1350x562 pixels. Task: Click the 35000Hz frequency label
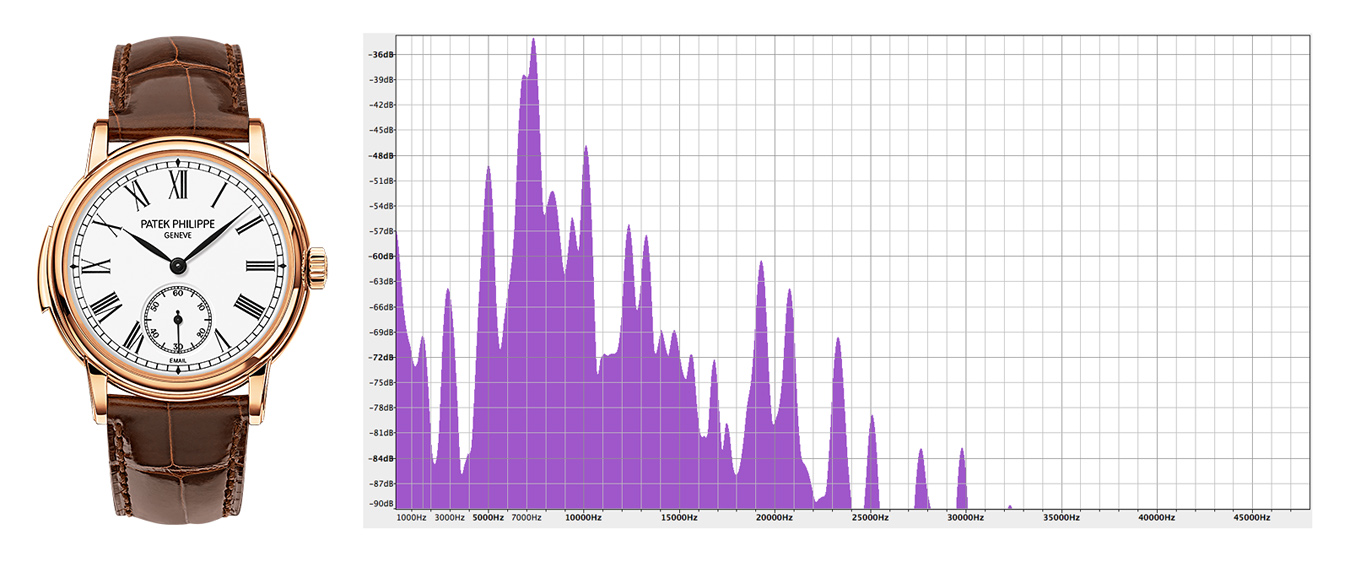pos(1062,518)
